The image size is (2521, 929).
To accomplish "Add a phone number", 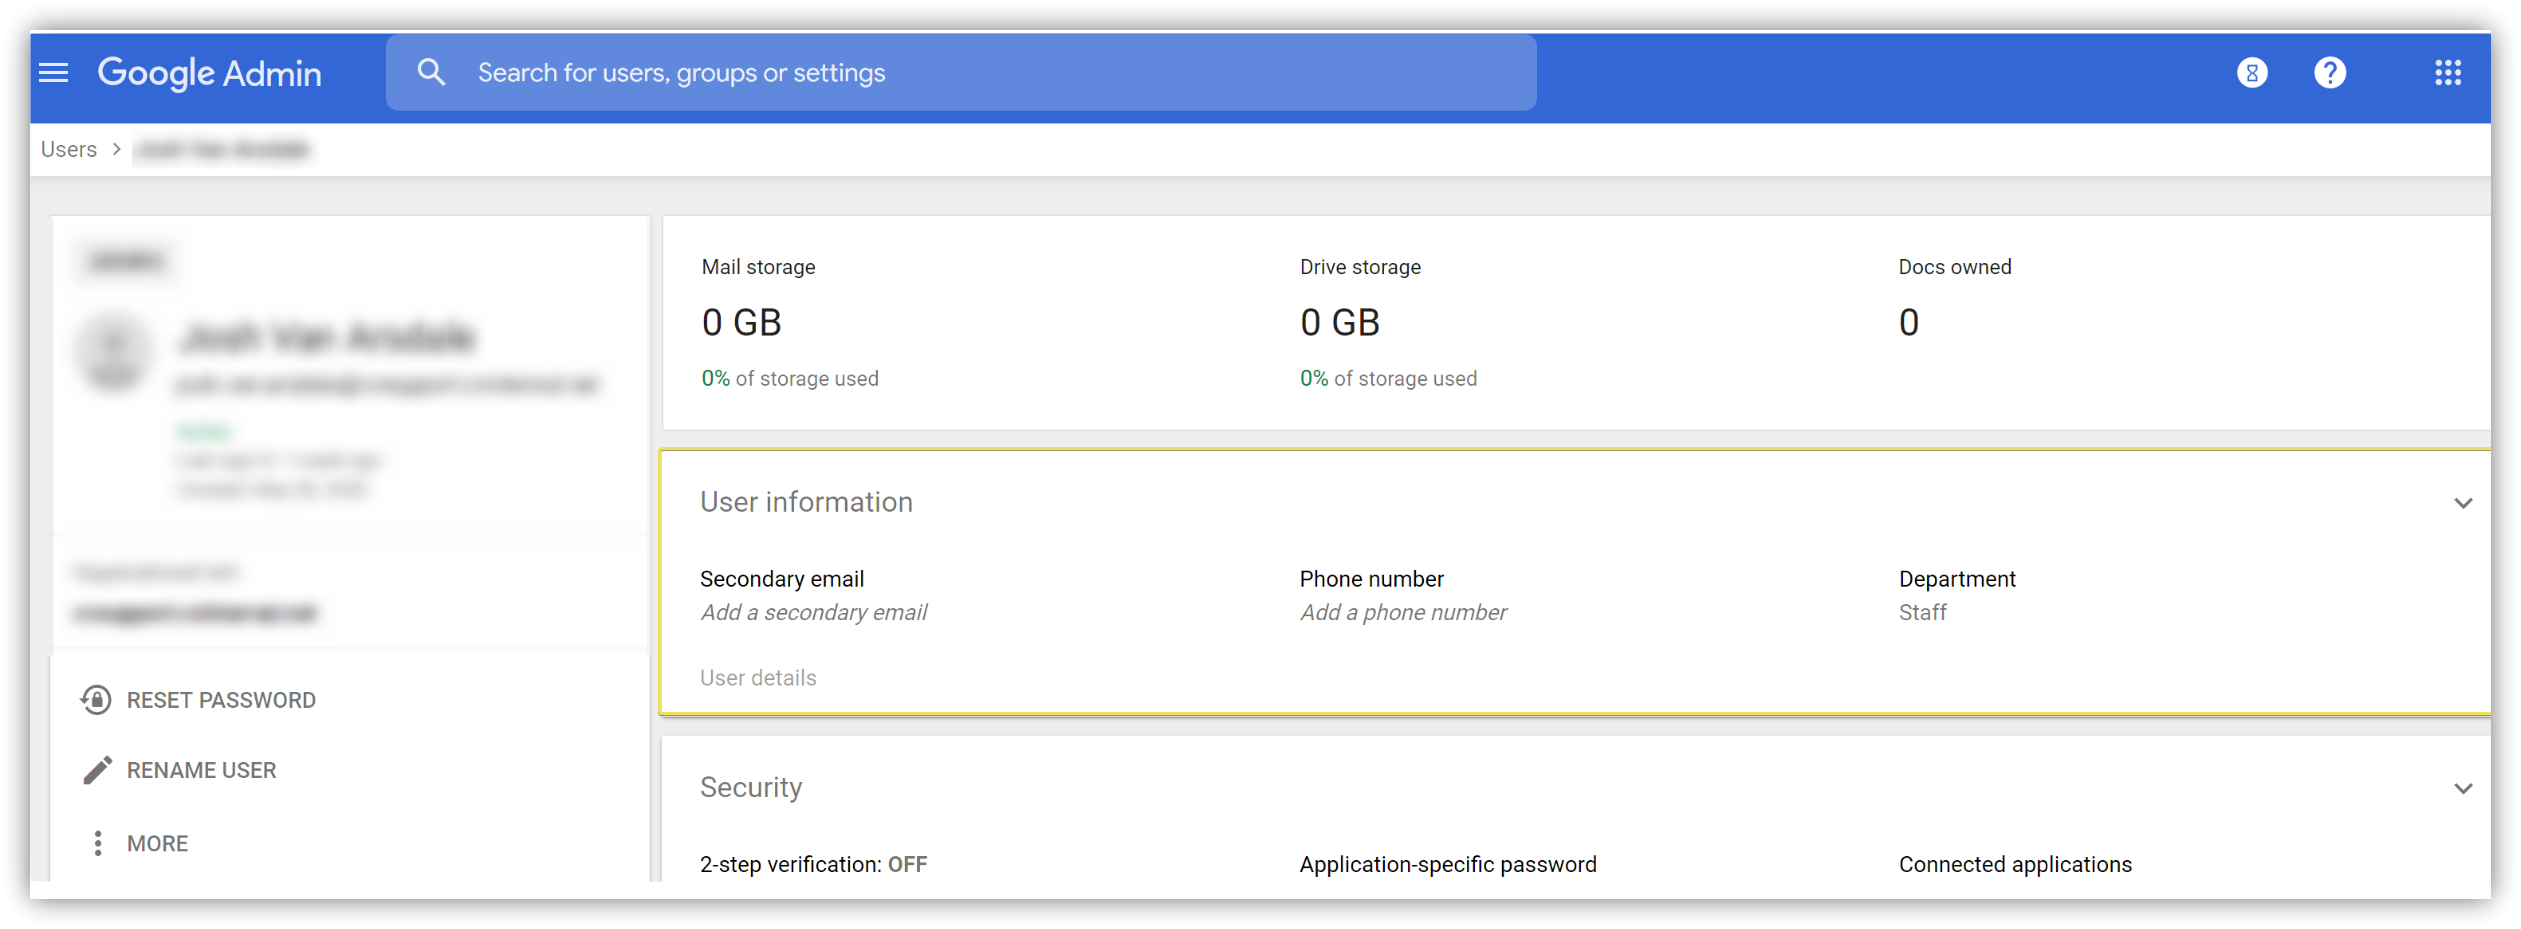I will [x=1403, y=612].
